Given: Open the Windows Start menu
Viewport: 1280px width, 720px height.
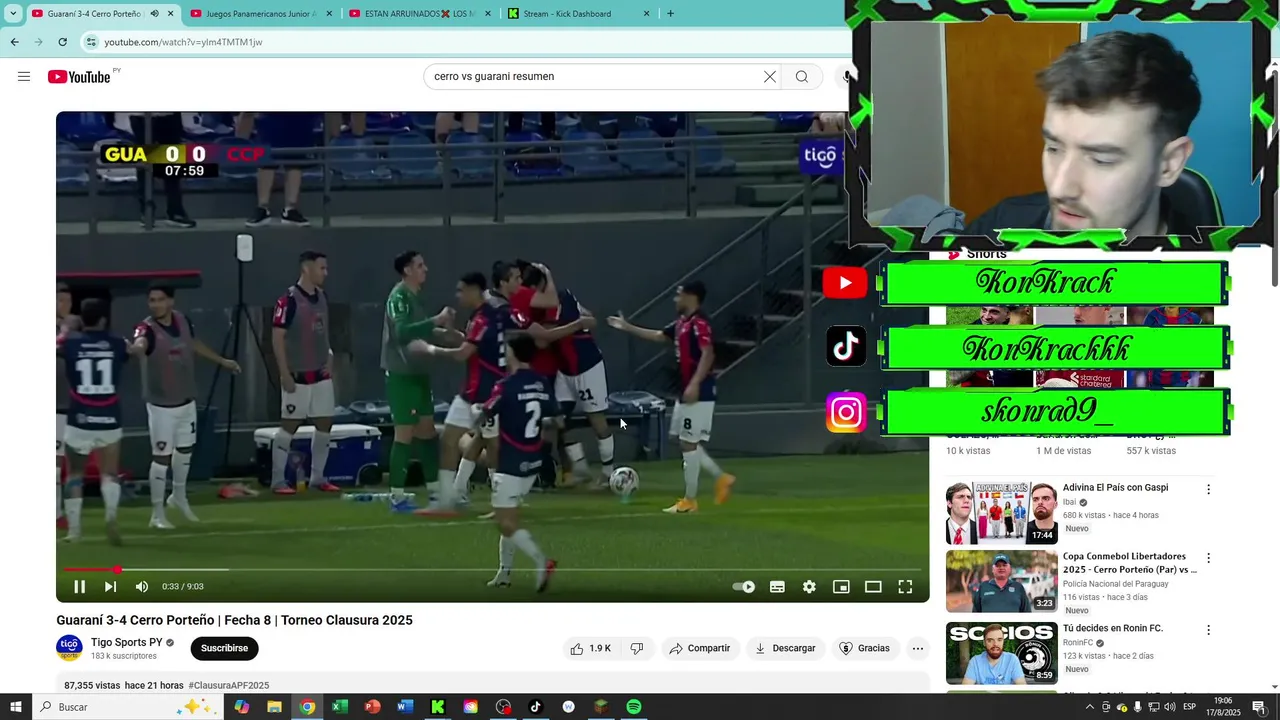Looking at the screenshot, I should click(x=15, y=707).
